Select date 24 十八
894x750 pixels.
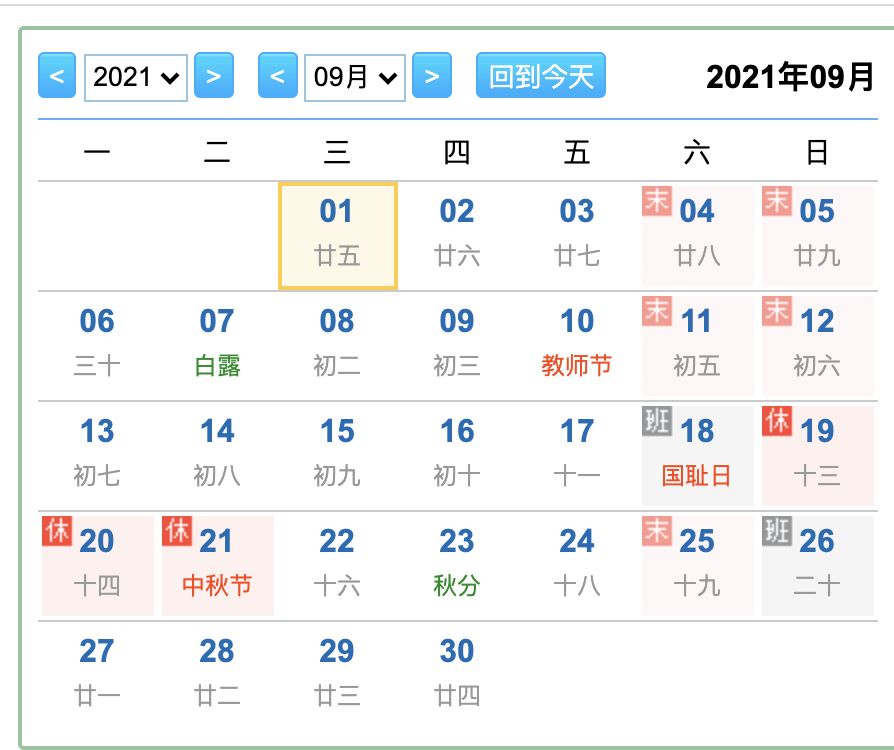[577, 566]
